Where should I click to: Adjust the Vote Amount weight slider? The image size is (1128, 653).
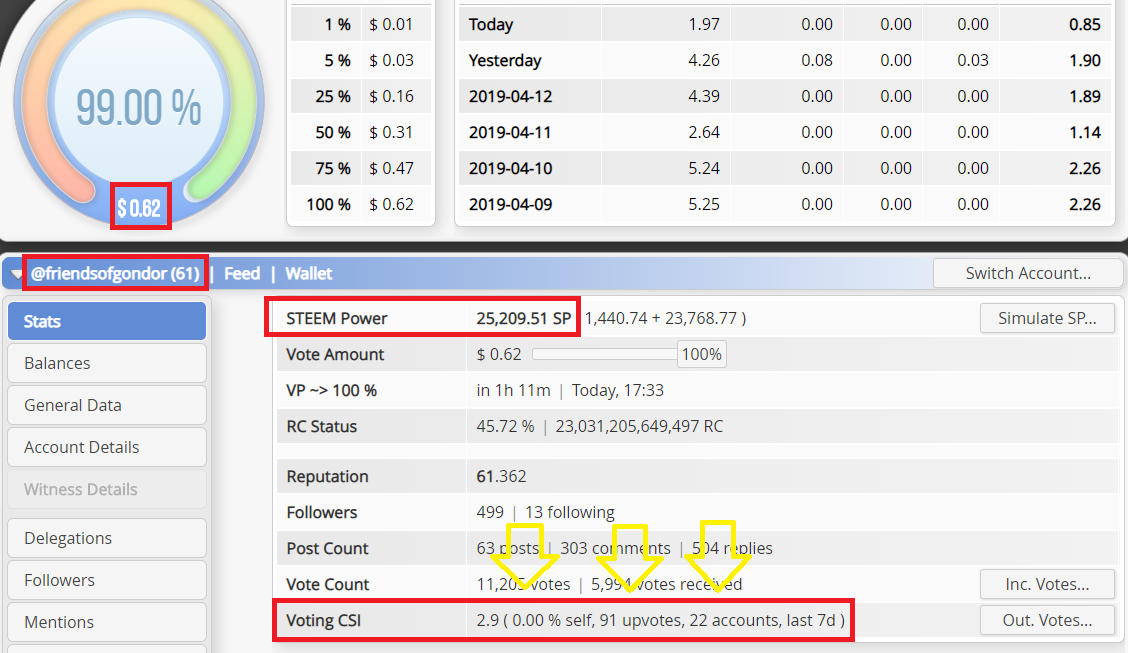click(x=604, y=355)
